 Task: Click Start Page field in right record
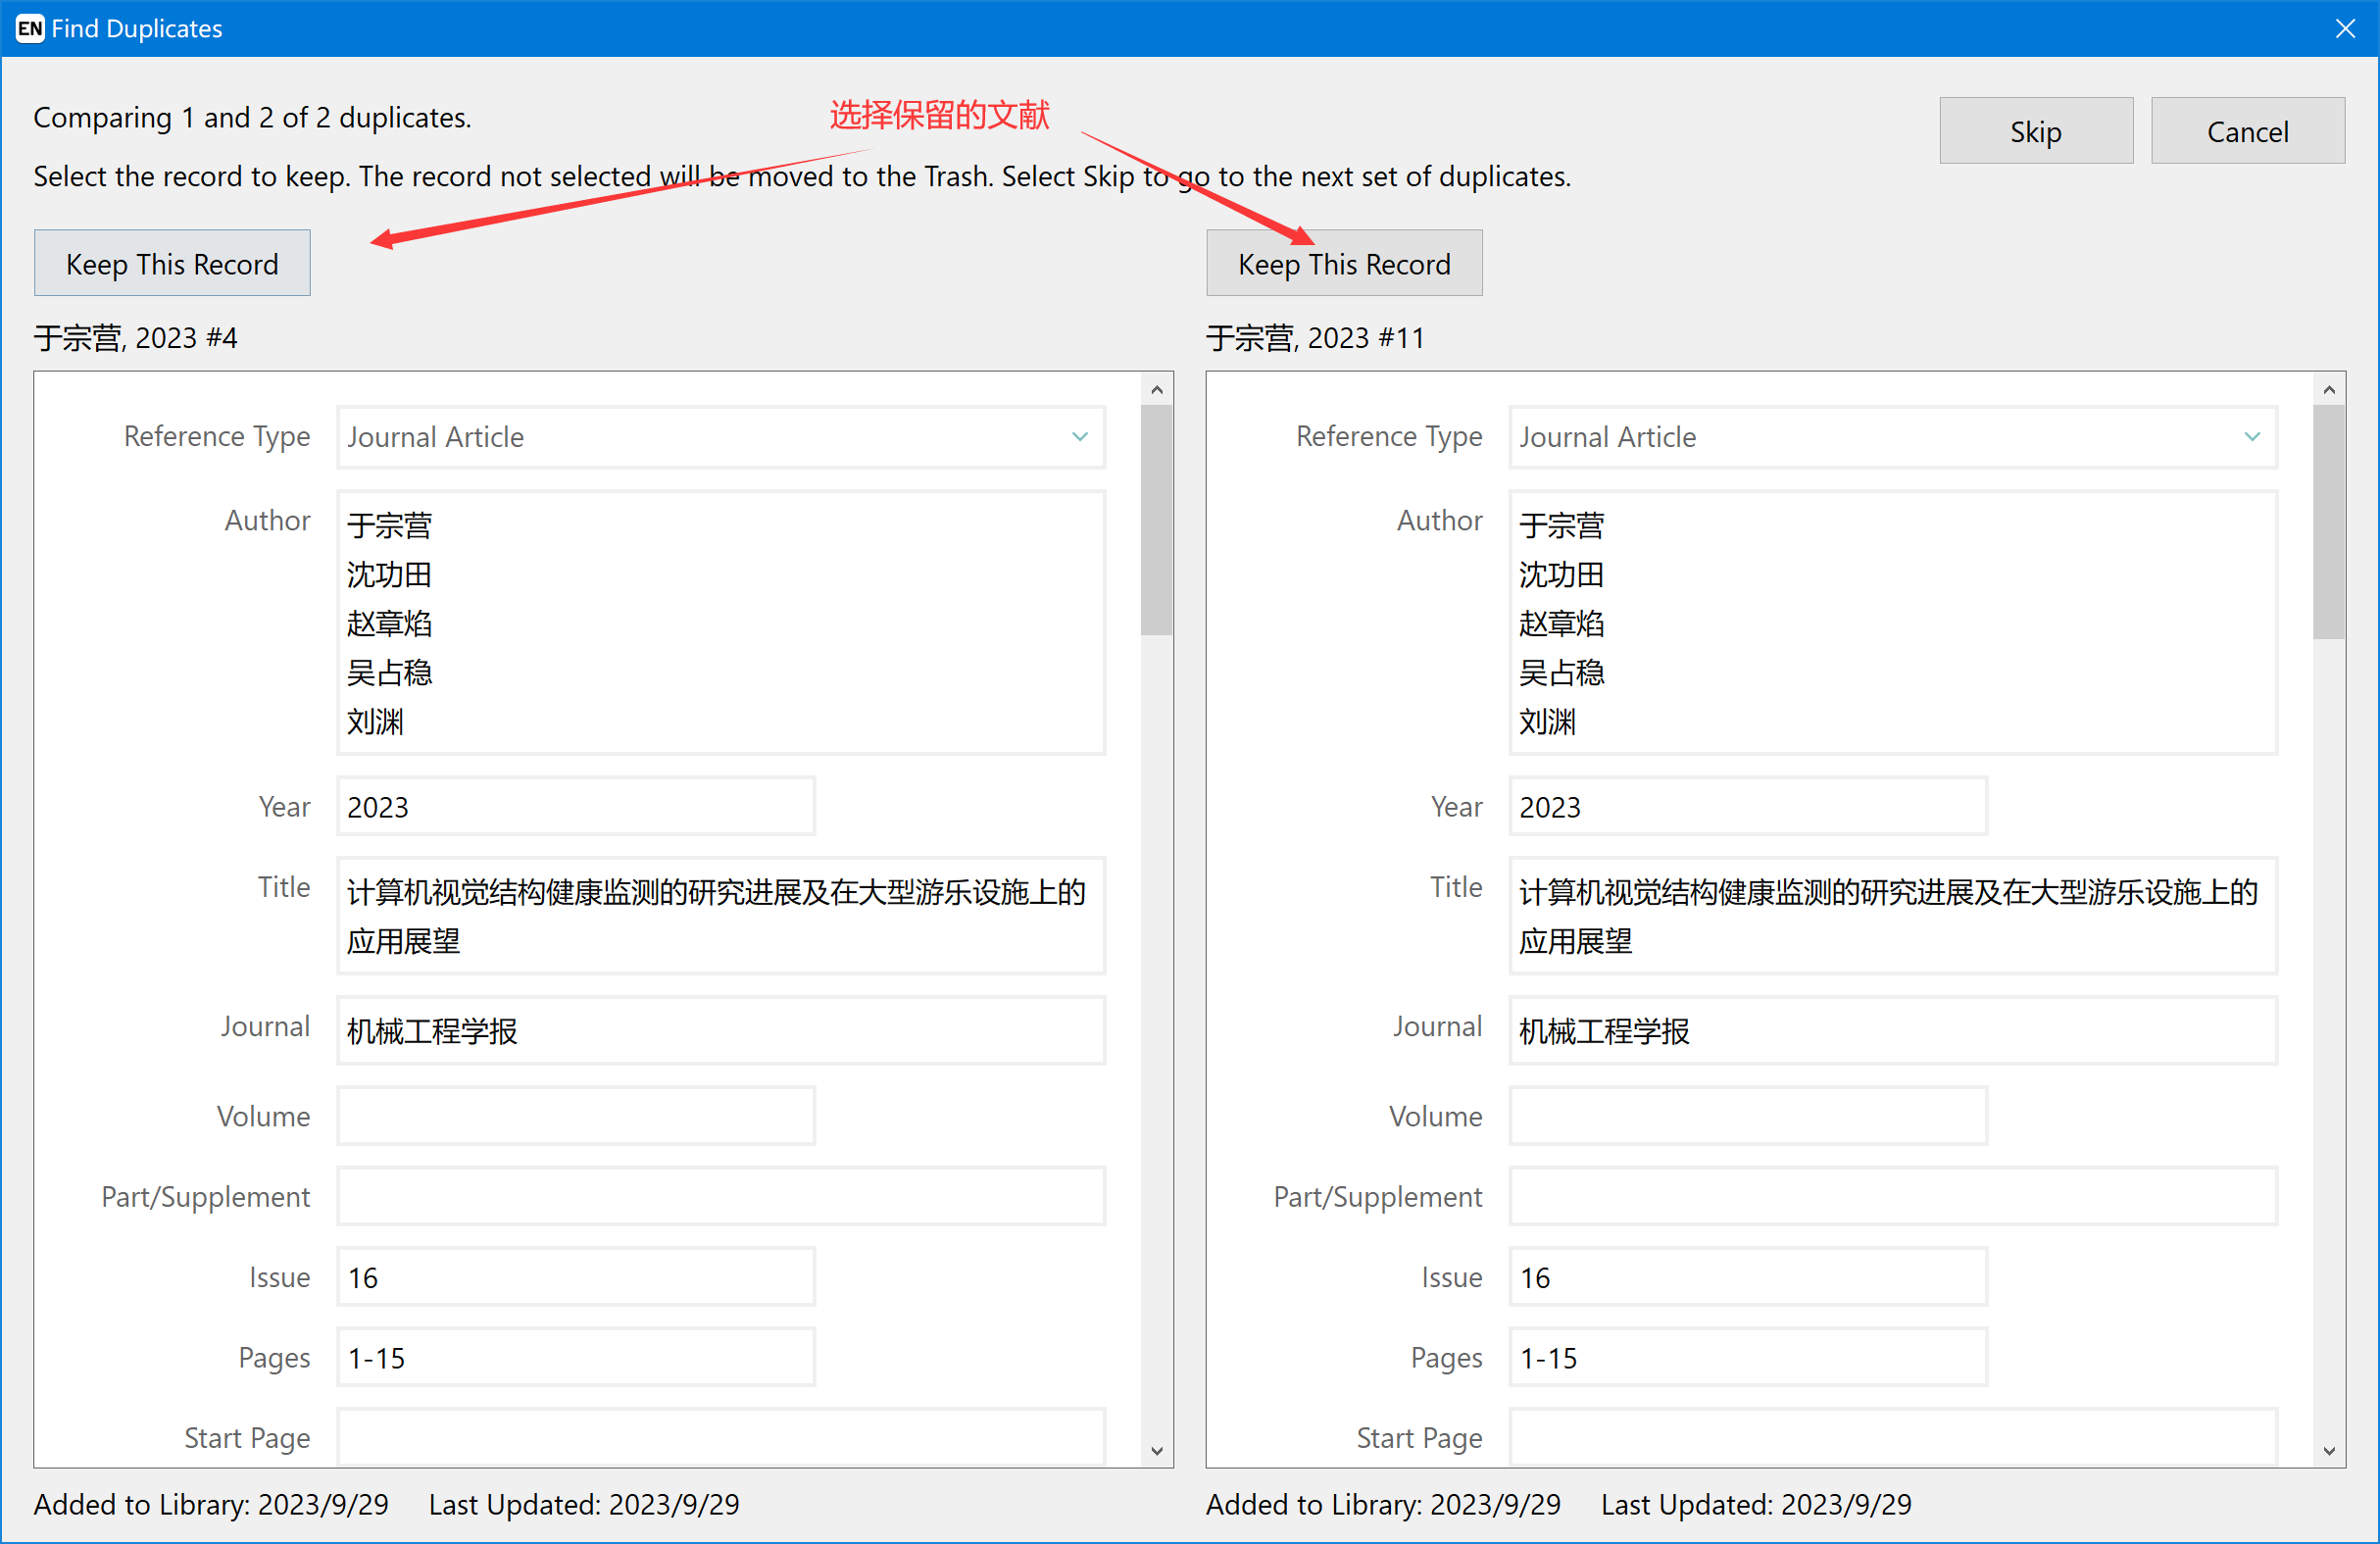coord(1893,1437)
